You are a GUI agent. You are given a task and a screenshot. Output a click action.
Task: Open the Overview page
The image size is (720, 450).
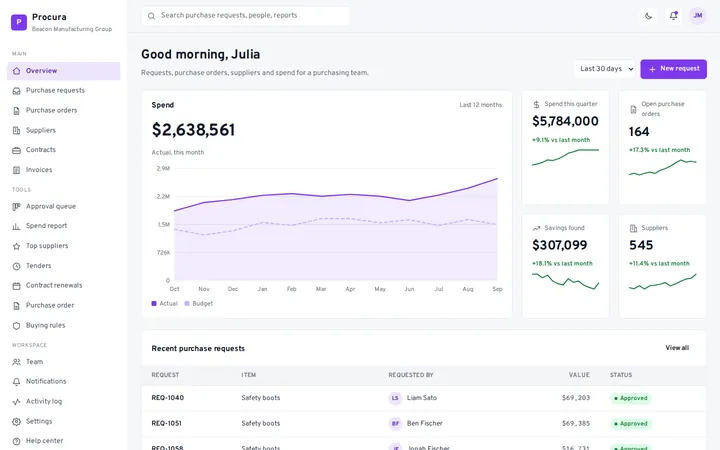(64, 71)
